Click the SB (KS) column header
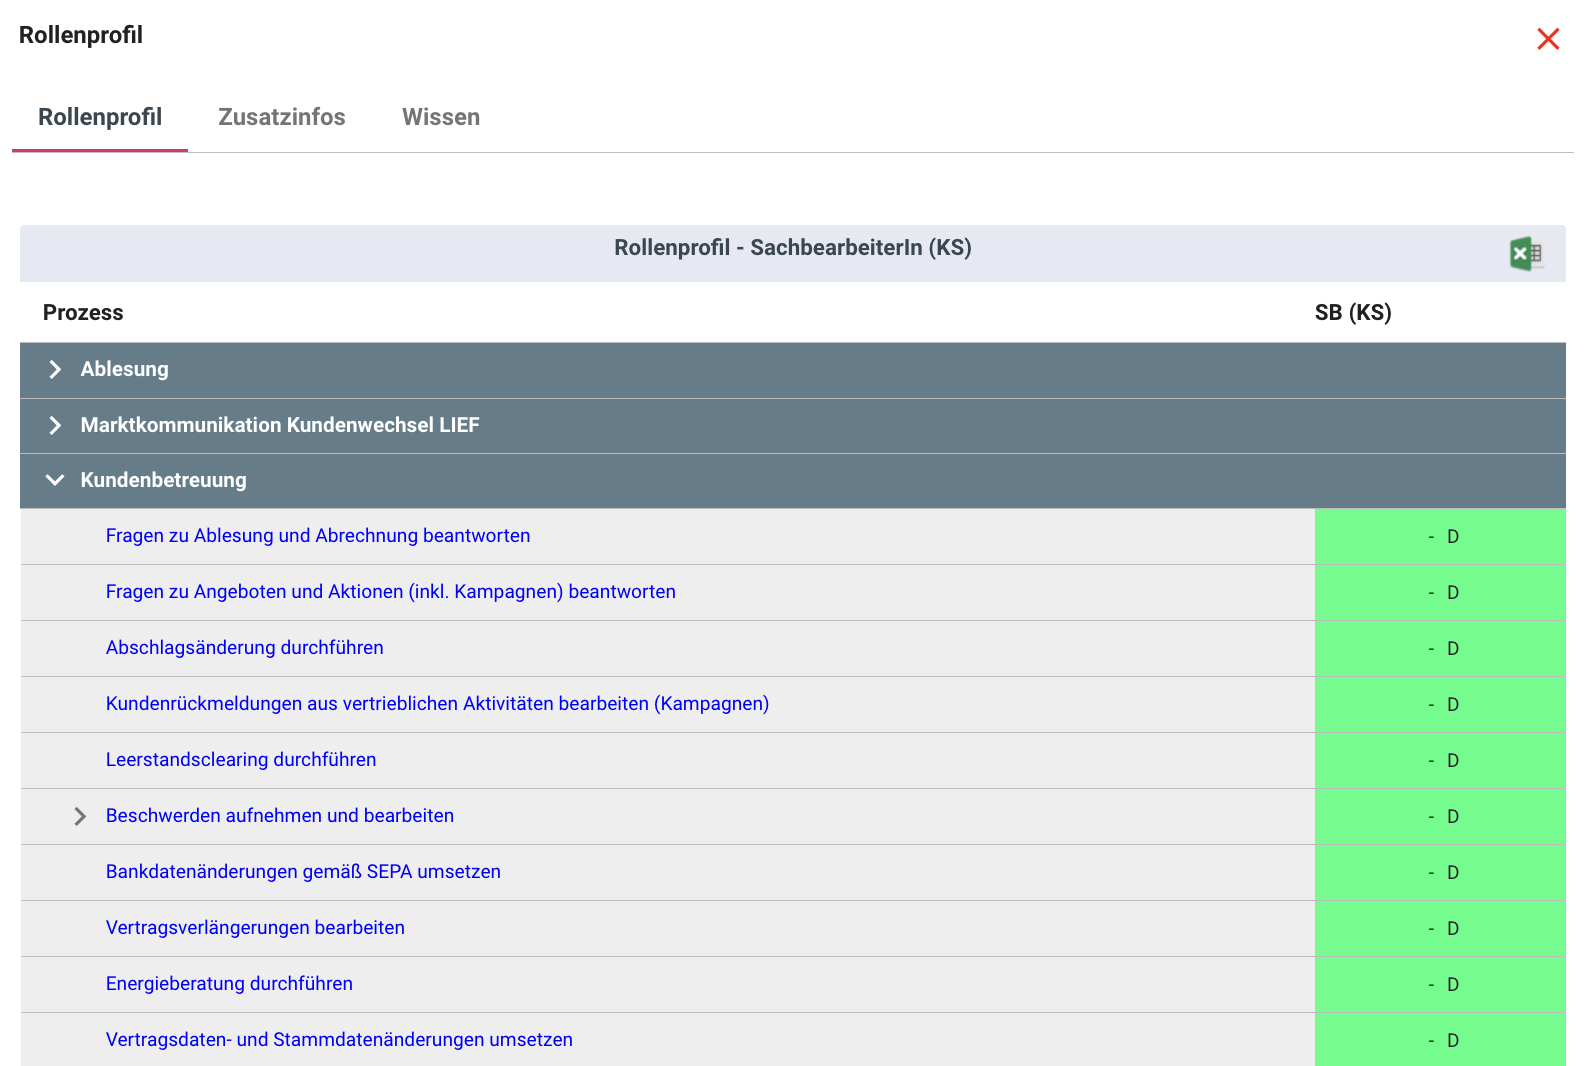Image resolution: width=1584 pixels, height=1066 pixels. [x=1352, y=313]
